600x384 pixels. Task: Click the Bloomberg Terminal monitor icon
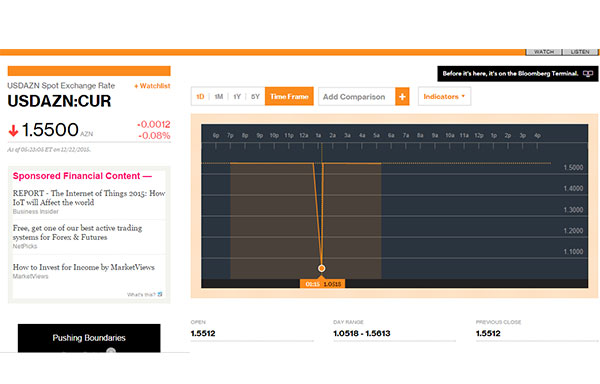point(588,73)
